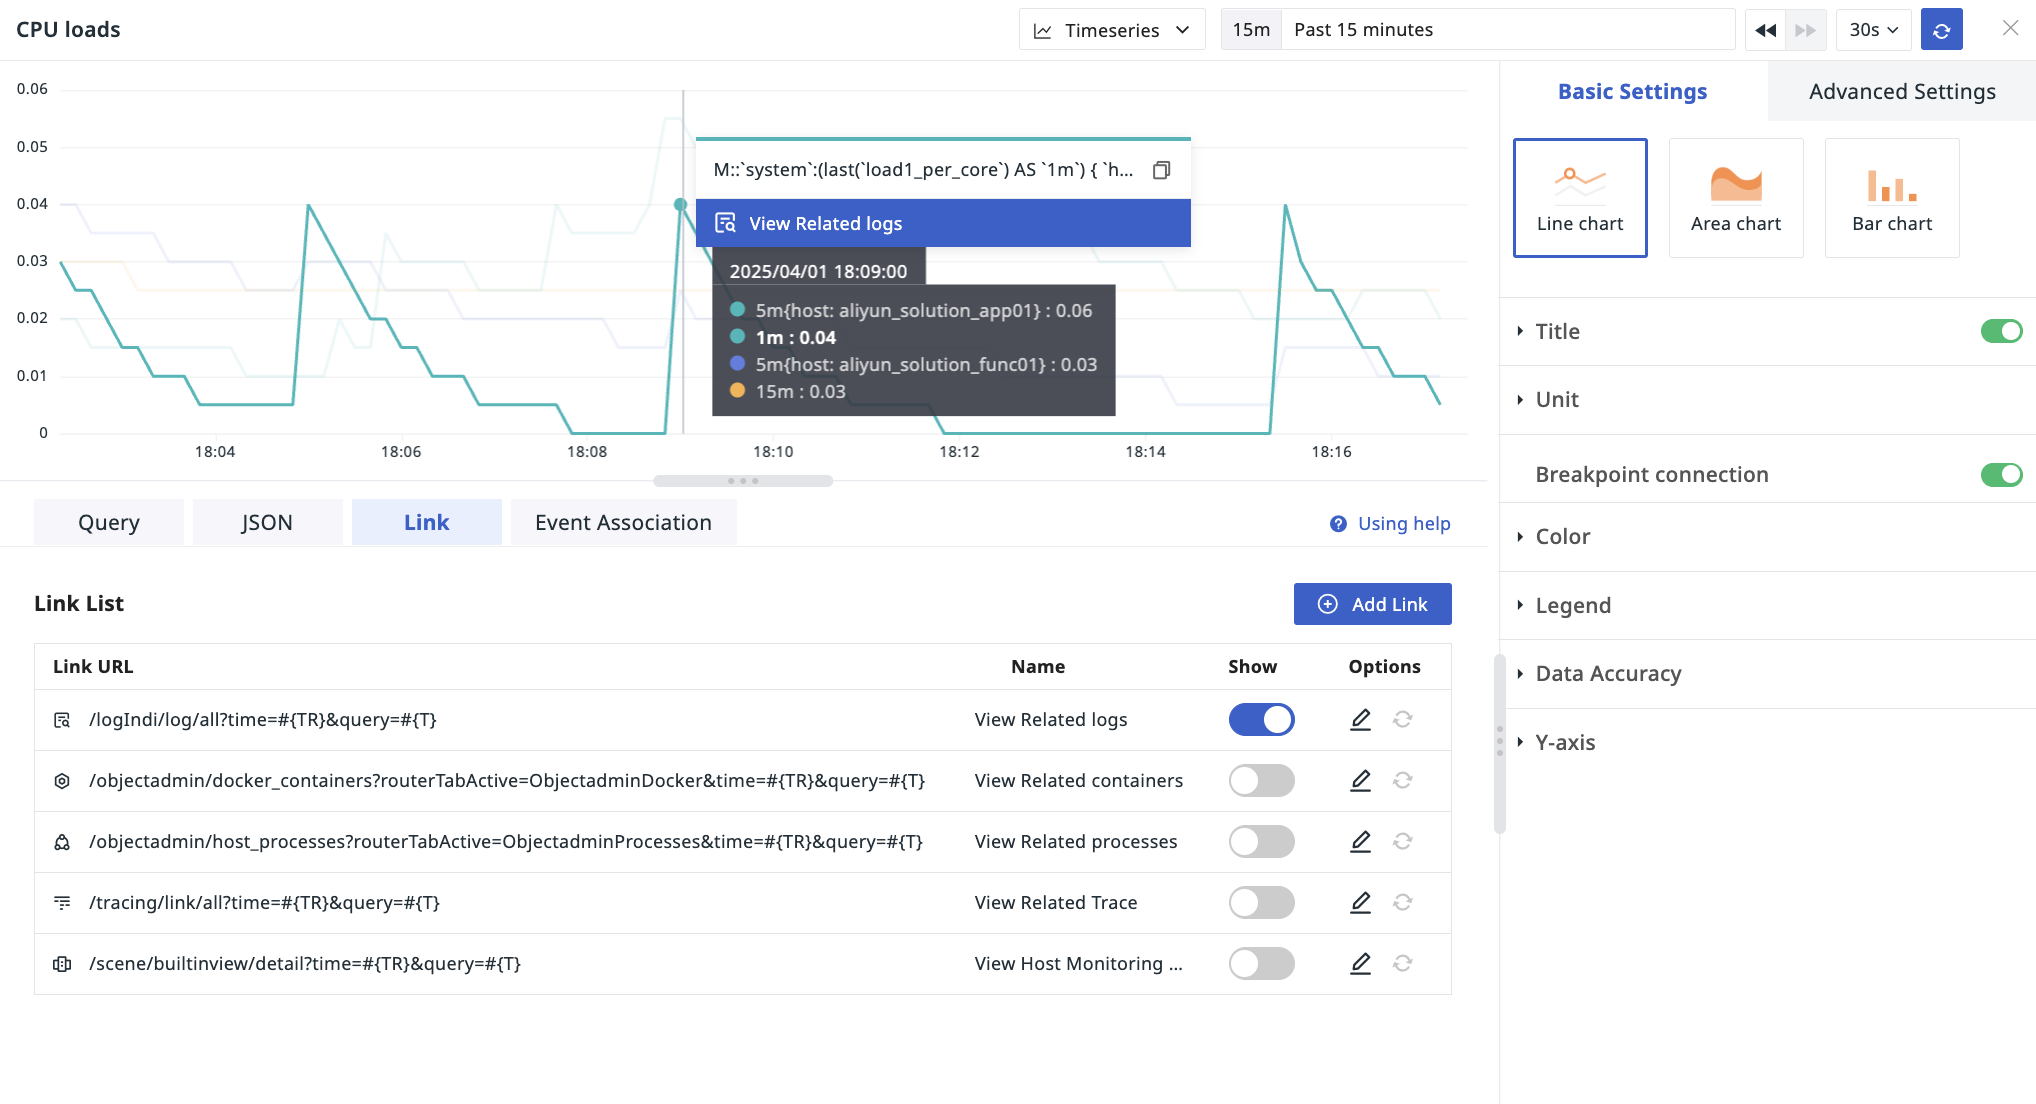The width and height of the screenshot is (2036, 1104).
Task: Reset the View Related Trace link
Action: [x=1403, y=902]
